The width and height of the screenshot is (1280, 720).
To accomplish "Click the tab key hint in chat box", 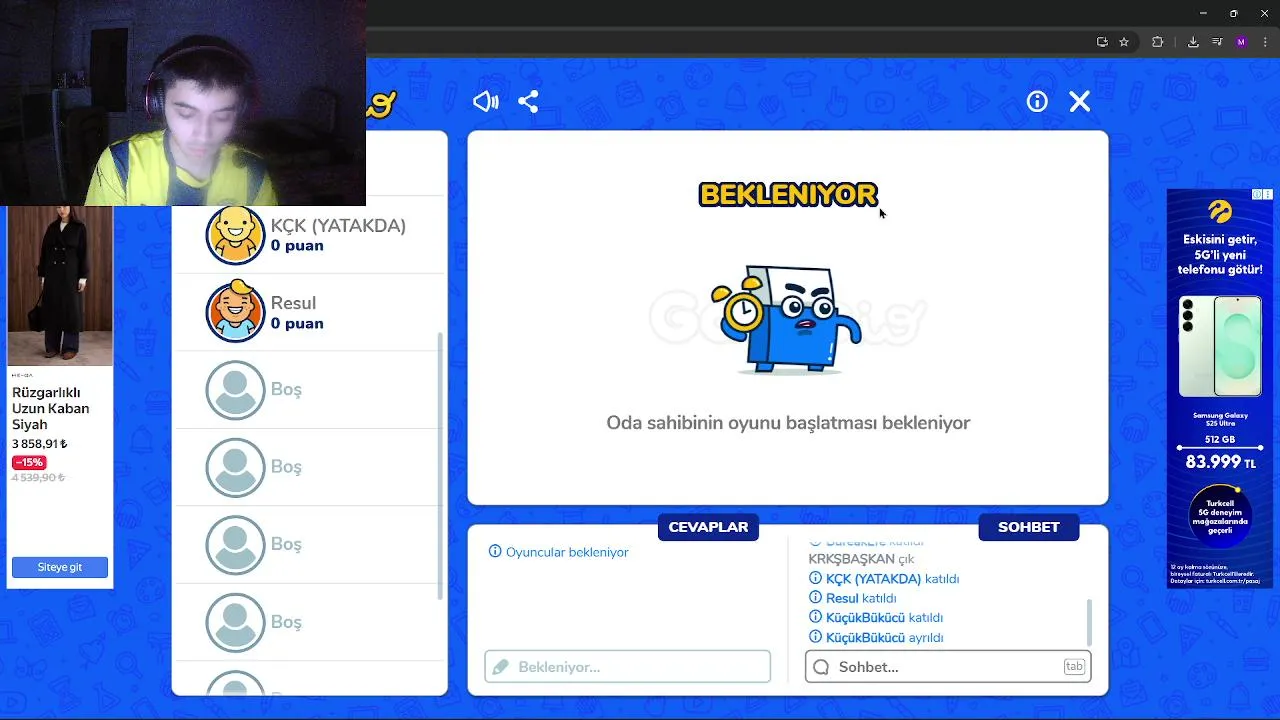I will pos(1074,667).
